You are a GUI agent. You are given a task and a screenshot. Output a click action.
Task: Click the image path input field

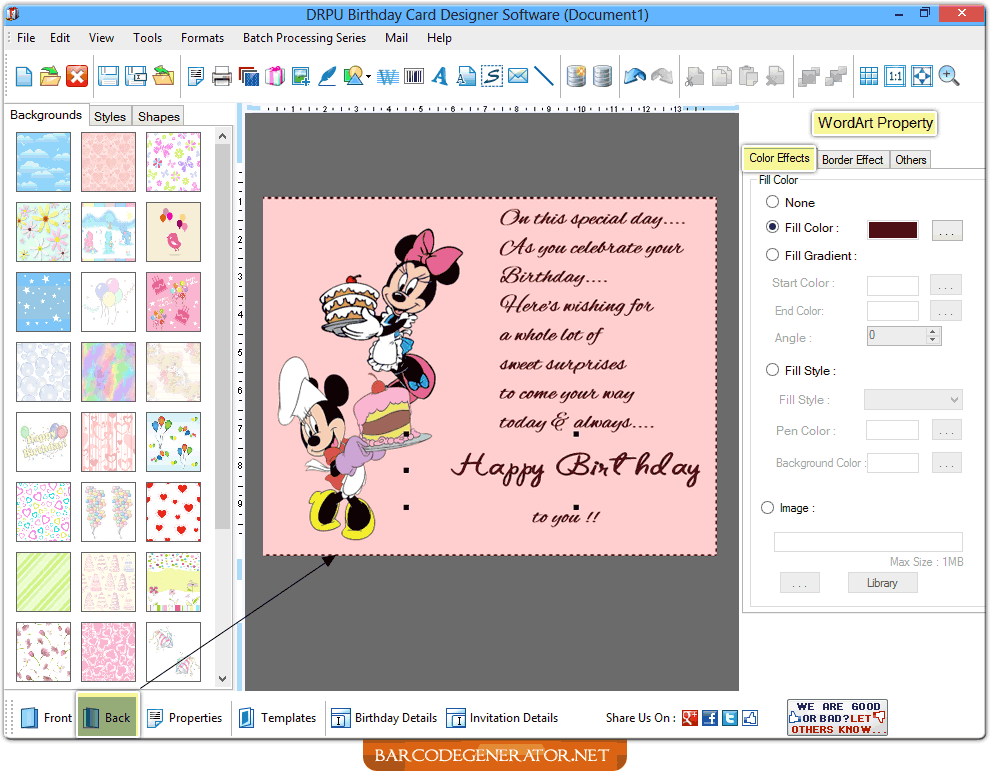pyautogui.click(x=868, y=542)
